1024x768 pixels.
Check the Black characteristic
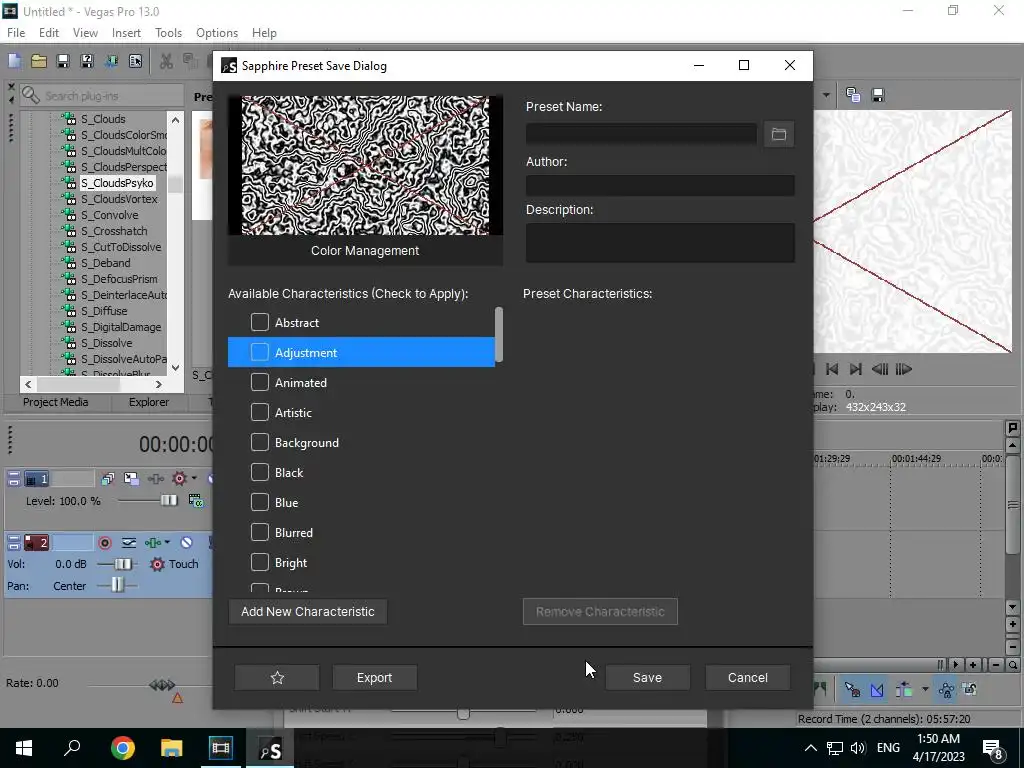(x=260, y=472)
